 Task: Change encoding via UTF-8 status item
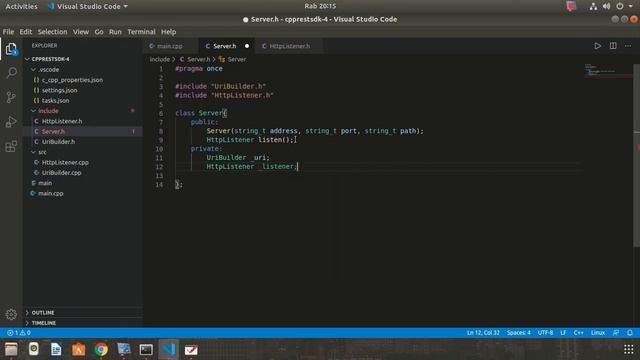point(545,333)
